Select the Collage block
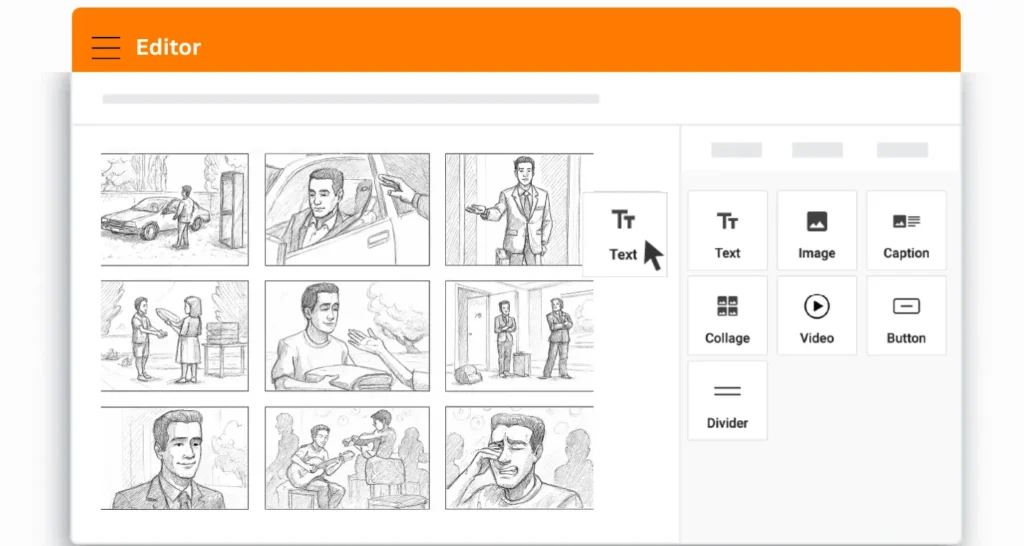Screen dimensions: 1024x546 pos(727,315)
